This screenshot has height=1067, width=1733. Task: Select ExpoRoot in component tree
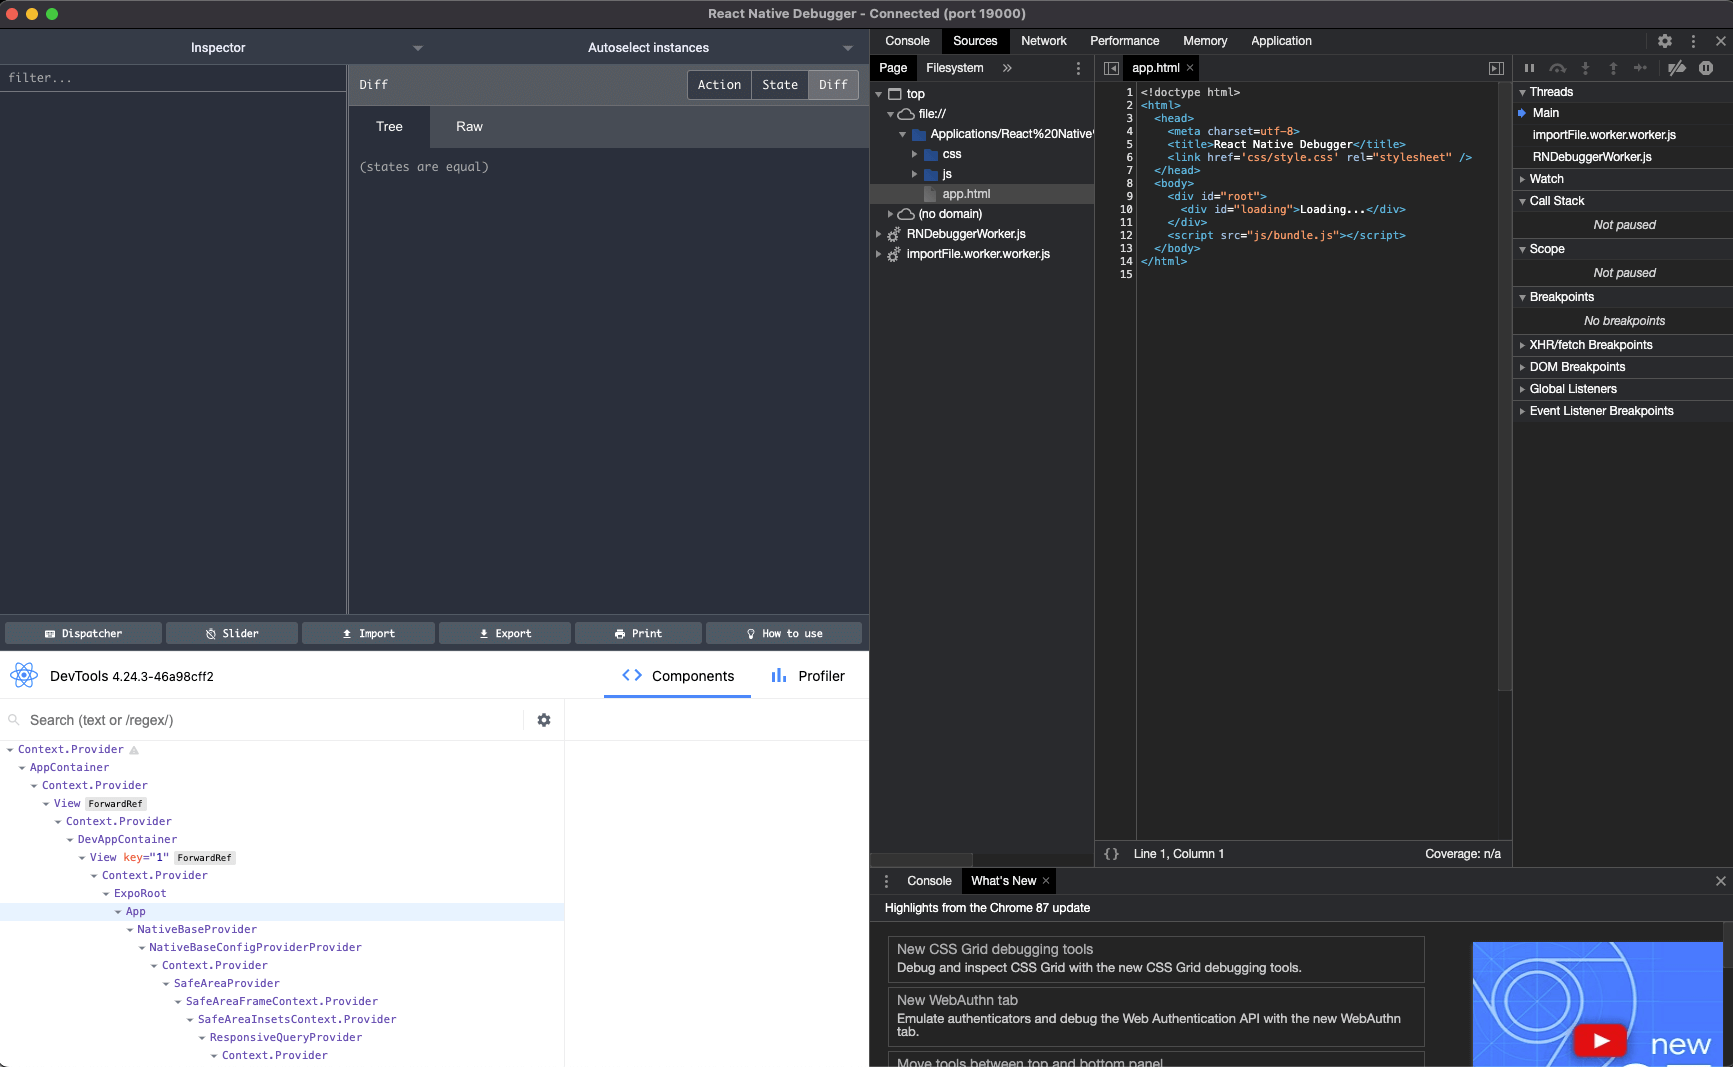pos(140,894)
